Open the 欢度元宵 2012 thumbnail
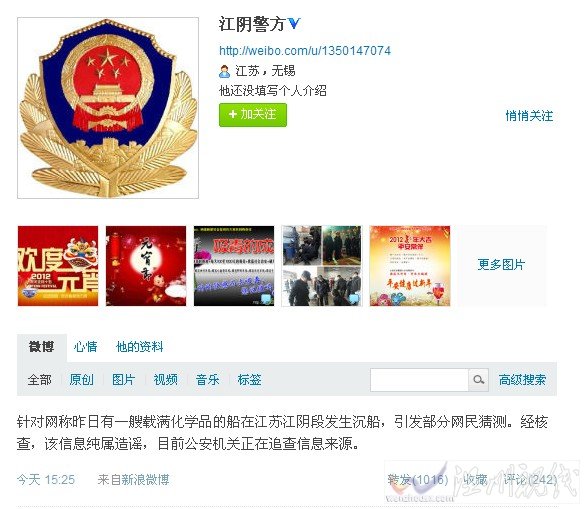 [58, 266]
